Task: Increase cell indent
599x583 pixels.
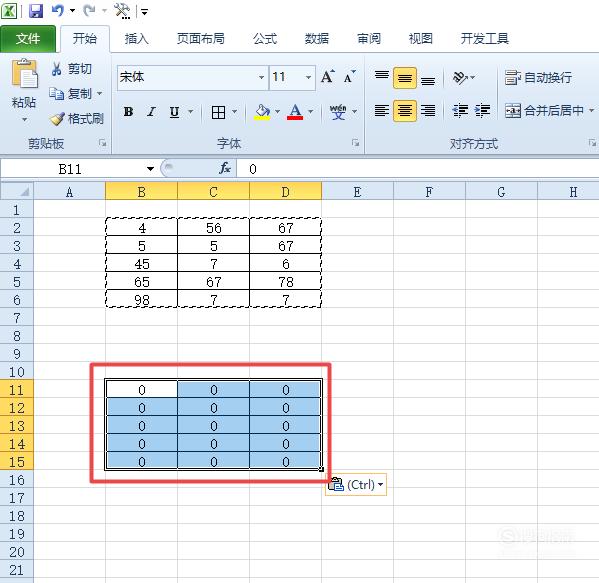Action: (482, 111)
